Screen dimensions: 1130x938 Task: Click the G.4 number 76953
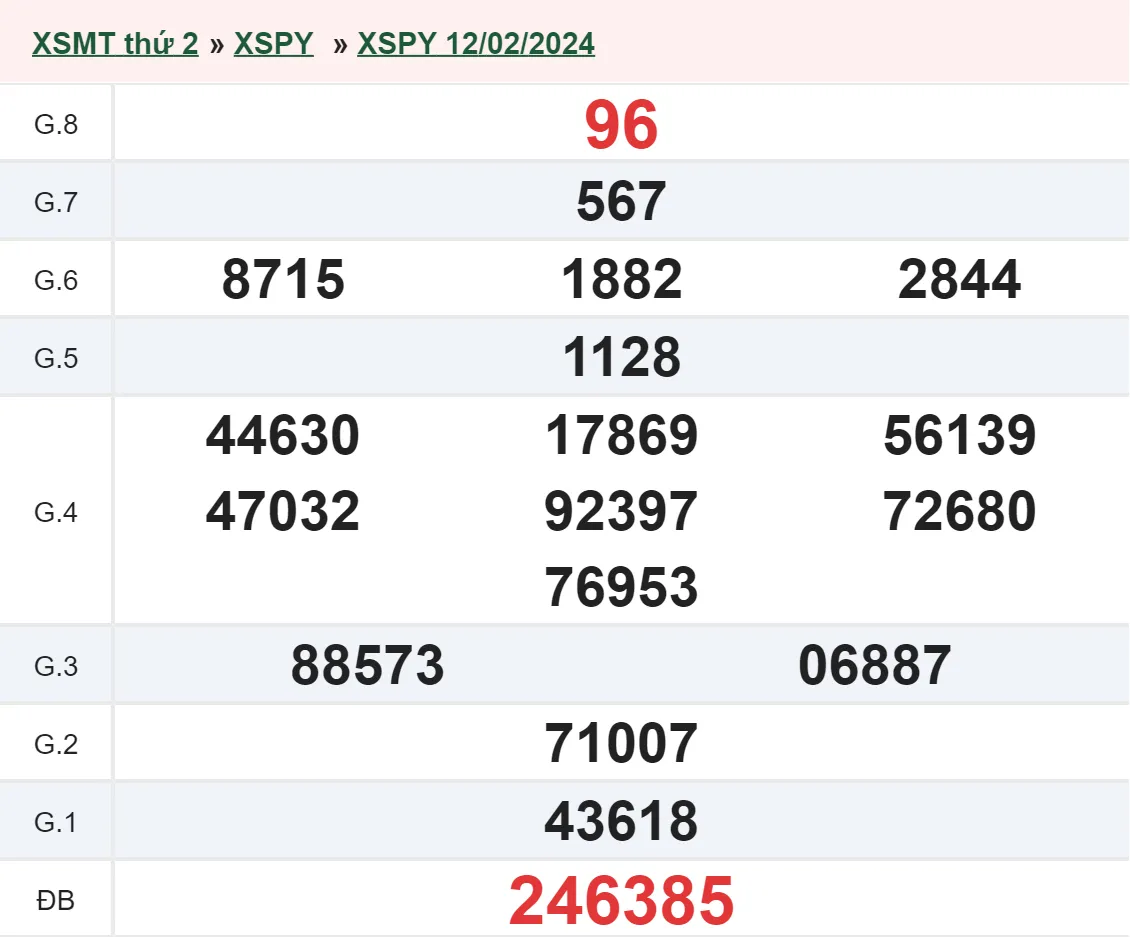(621, 586)
